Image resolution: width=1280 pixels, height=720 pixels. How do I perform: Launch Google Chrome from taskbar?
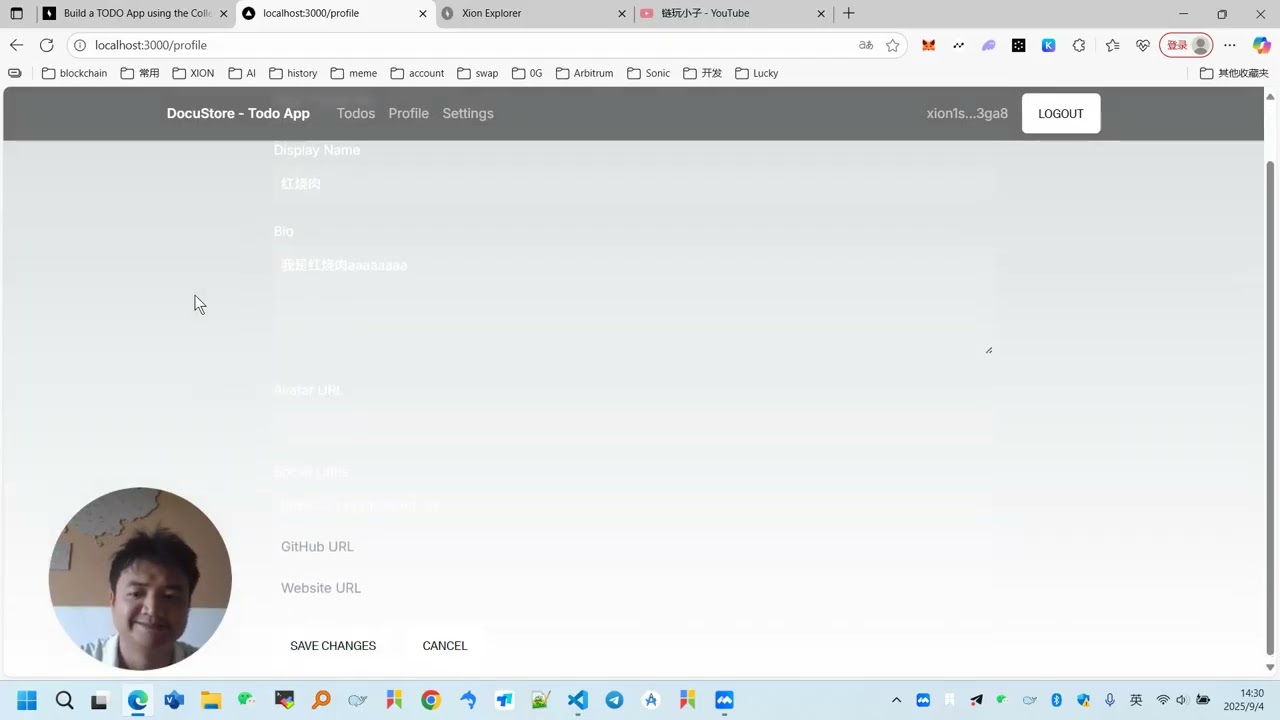pos(431,700)
